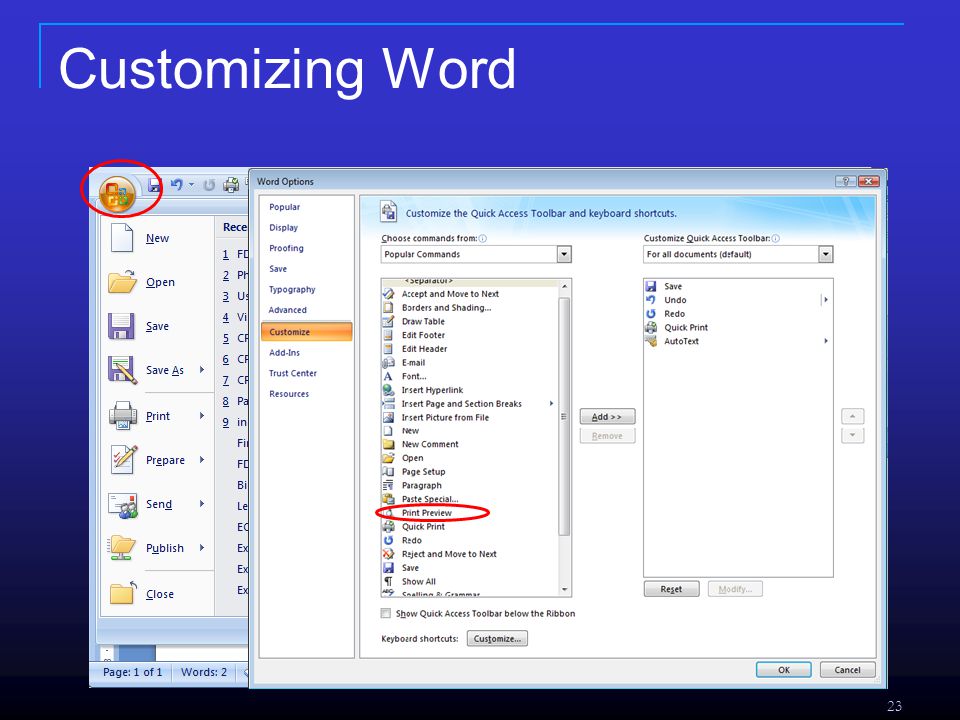The width and height of the screenshot is (960, 720).
Task: Select the Insert Hyperlink command icon
Action: coord(388,390)
